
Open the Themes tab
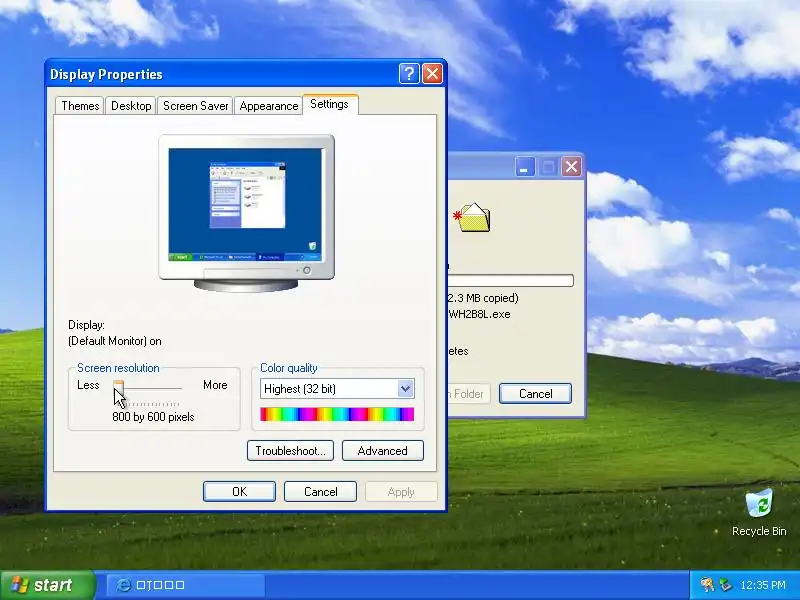(x=80, y=106)
